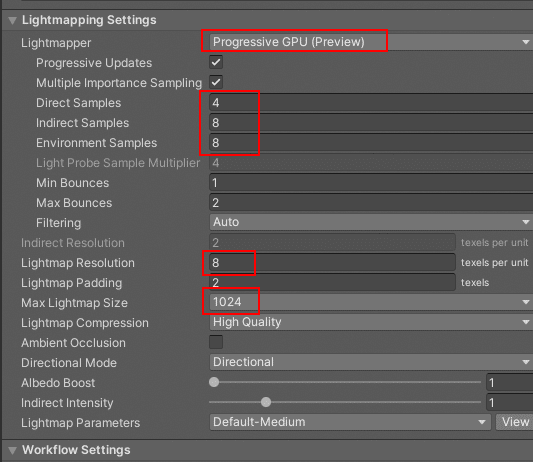Click the Lightmap Padding field
This screenshot has width=533, height=462.
332,283
